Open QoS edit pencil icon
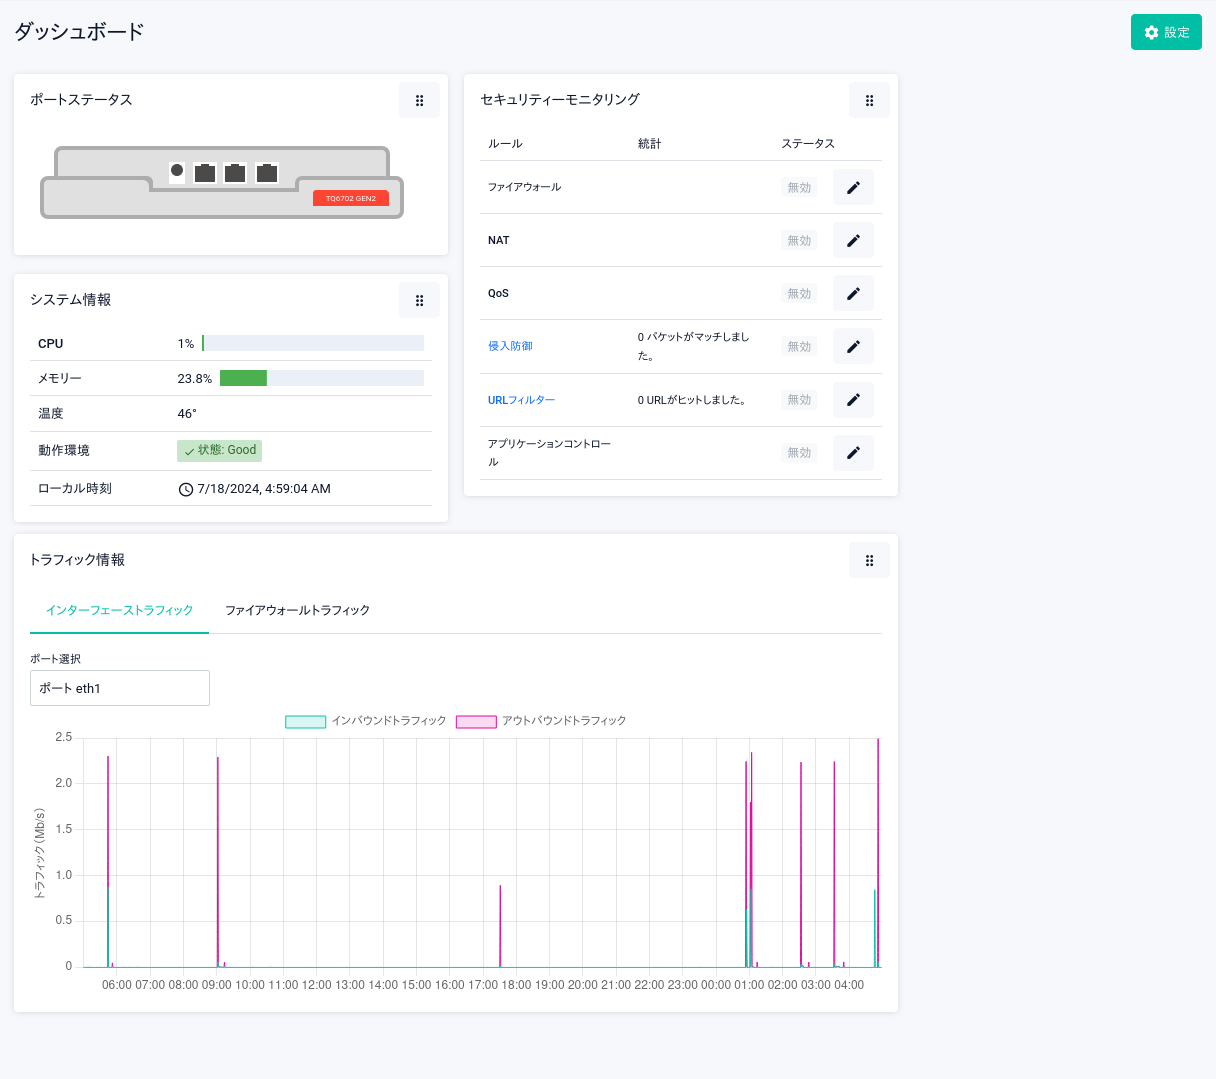Screen dimensions: 1216x1079 tap(853, 293)
